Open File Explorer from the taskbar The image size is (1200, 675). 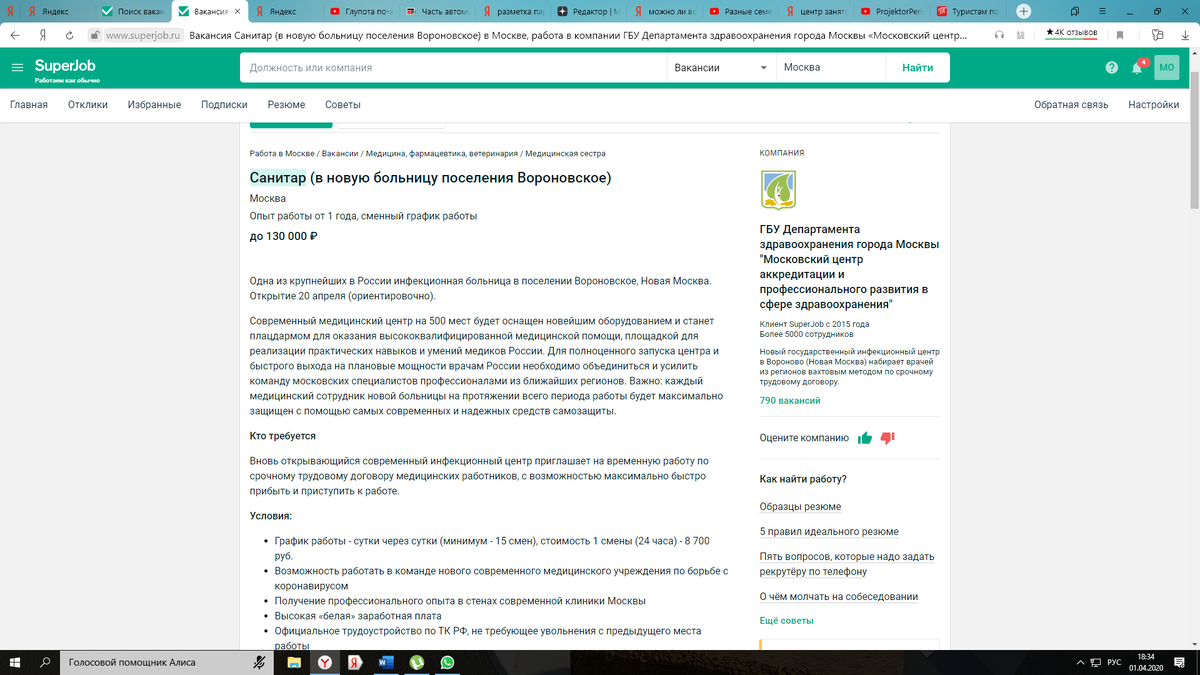[x=294, y=662]
